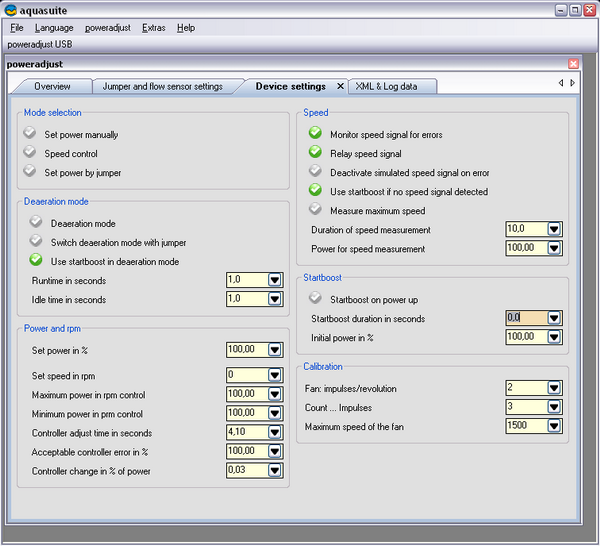Close the poweradjust panel with the red X
Screen dimensions: 600x546
coord(573,64)
